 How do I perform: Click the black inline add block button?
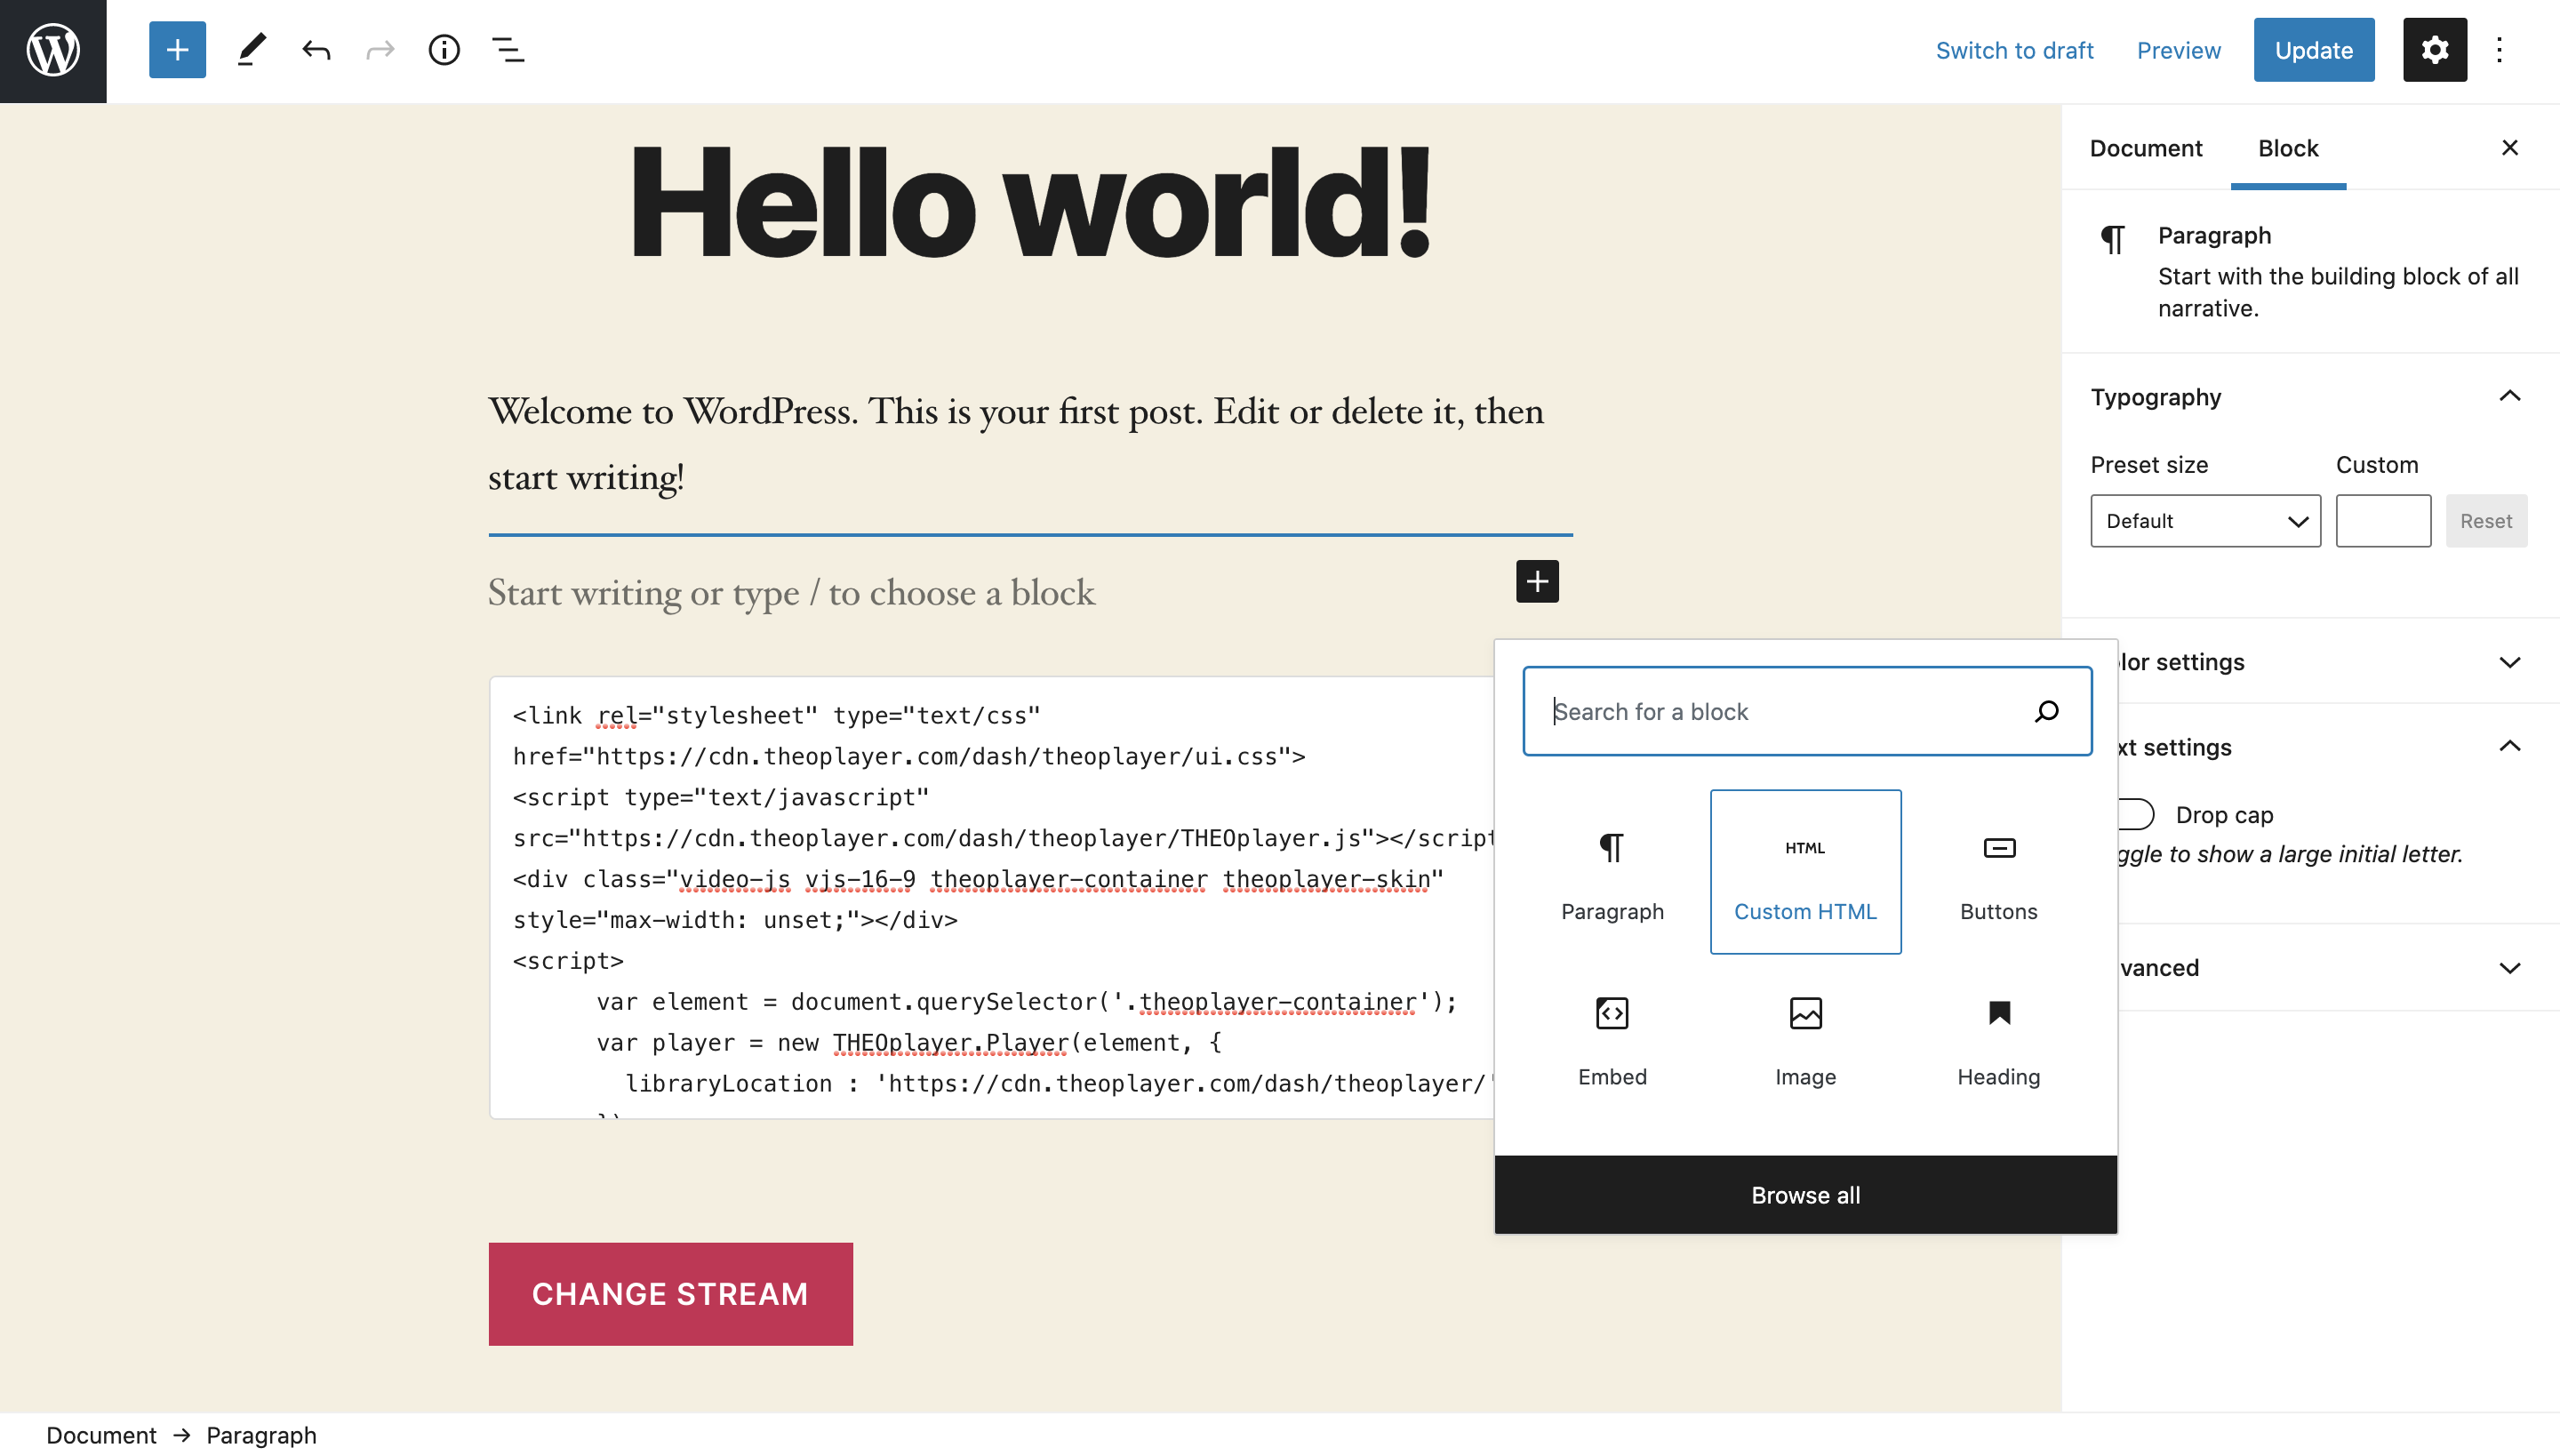[1537, 581]
